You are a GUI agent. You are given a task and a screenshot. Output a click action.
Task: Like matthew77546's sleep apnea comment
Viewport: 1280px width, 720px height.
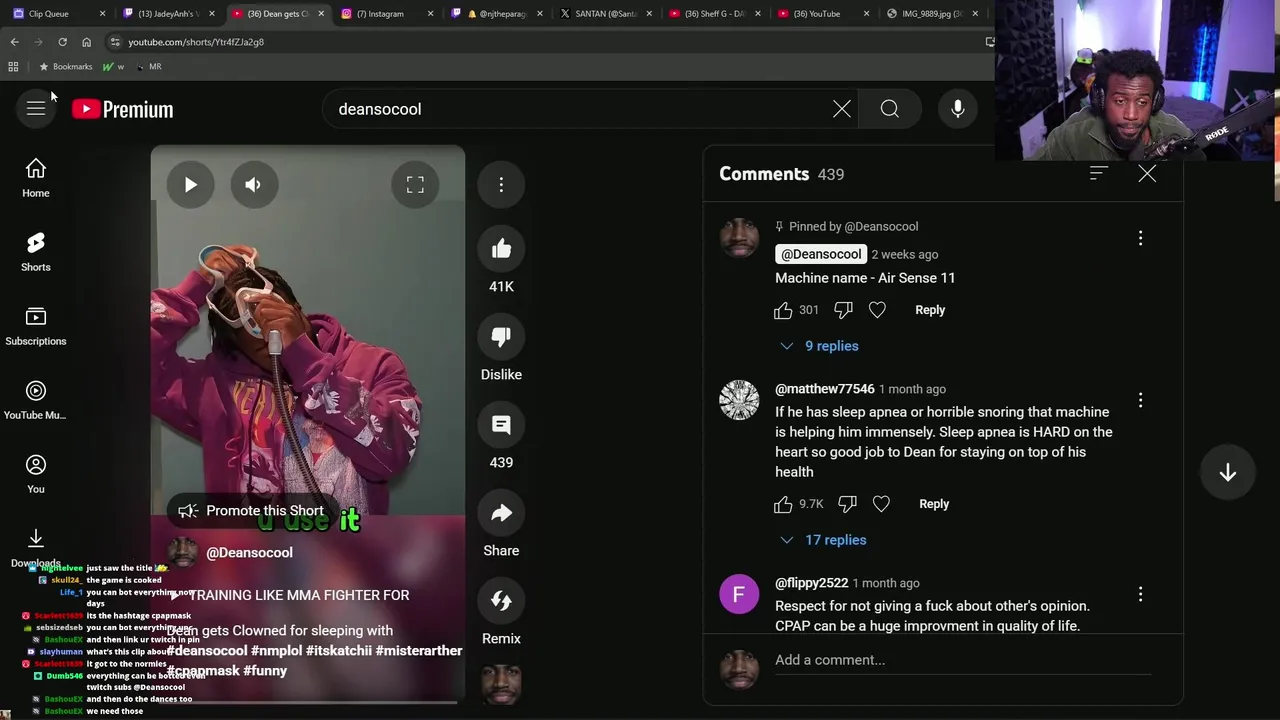coord(783,504)
